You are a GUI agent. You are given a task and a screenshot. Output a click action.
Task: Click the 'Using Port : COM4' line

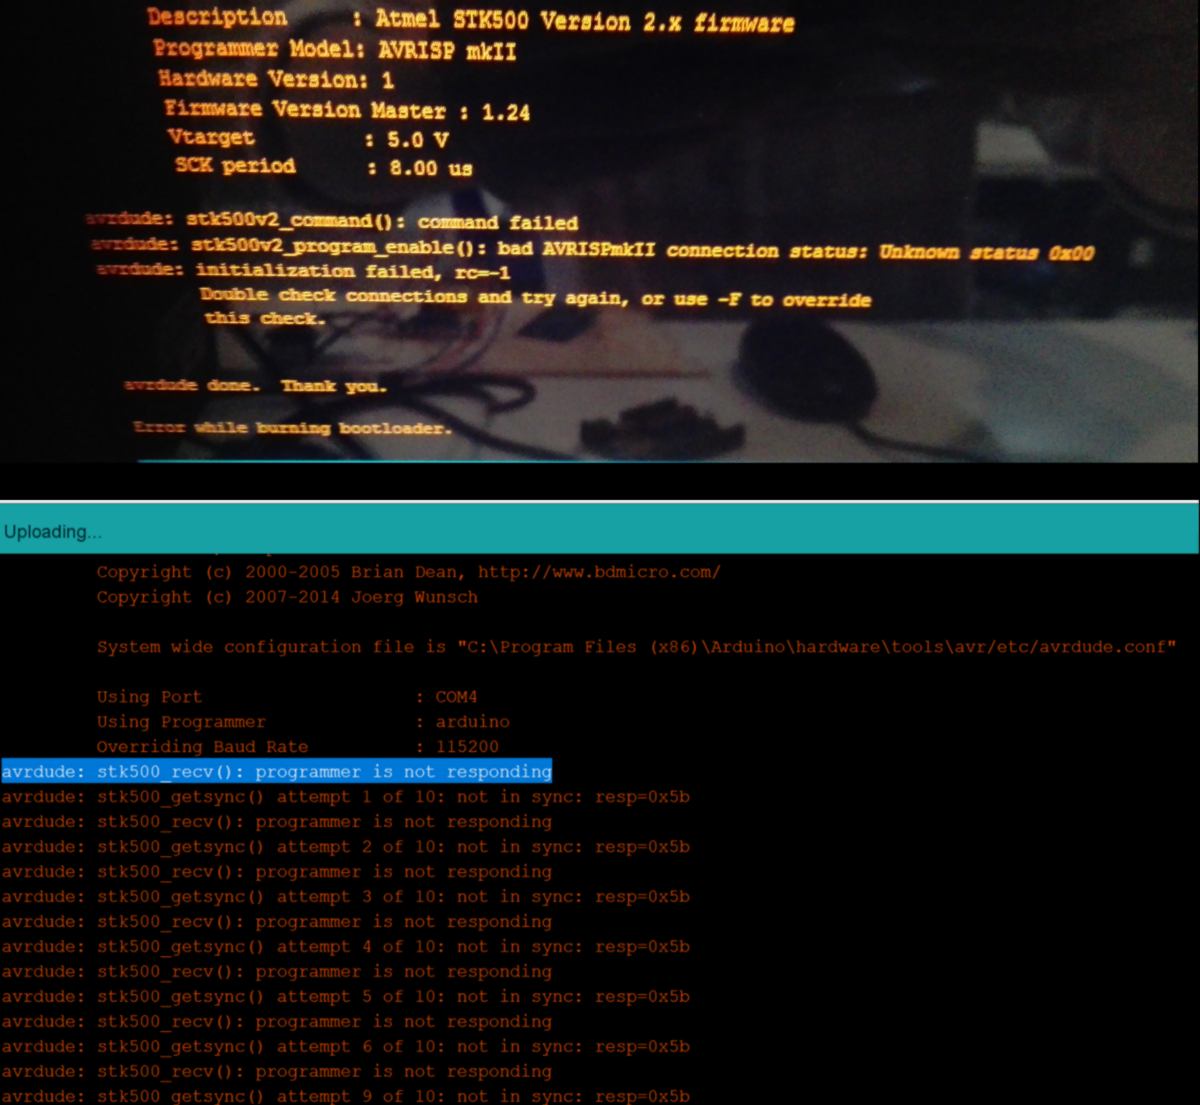[x=286, y=697]
